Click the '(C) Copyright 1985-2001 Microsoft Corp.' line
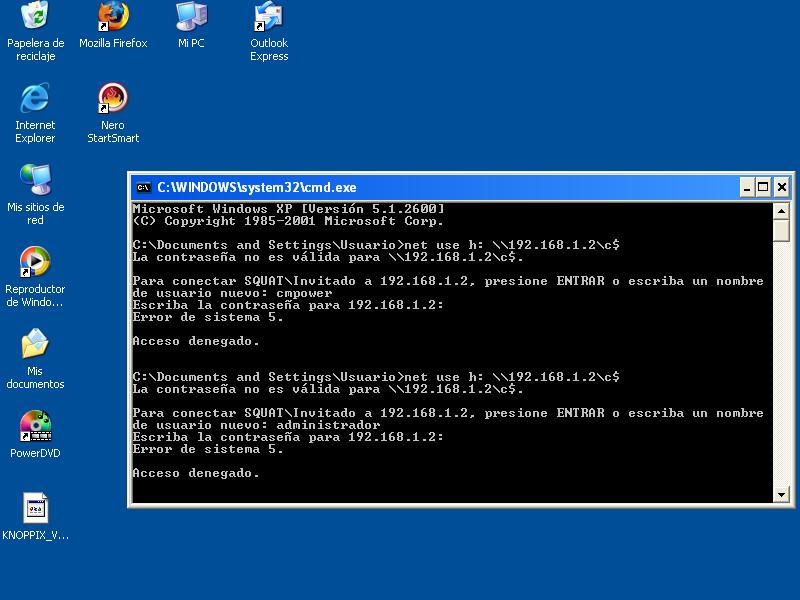 coord(288,221)
